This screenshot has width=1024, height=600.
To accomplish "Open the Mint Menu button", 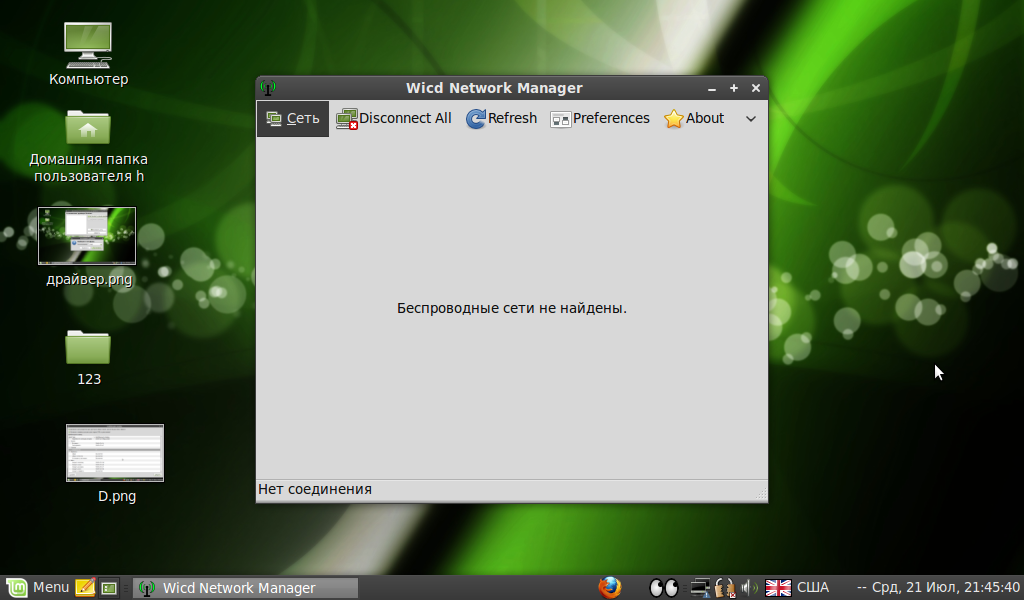I will point(37,588).
